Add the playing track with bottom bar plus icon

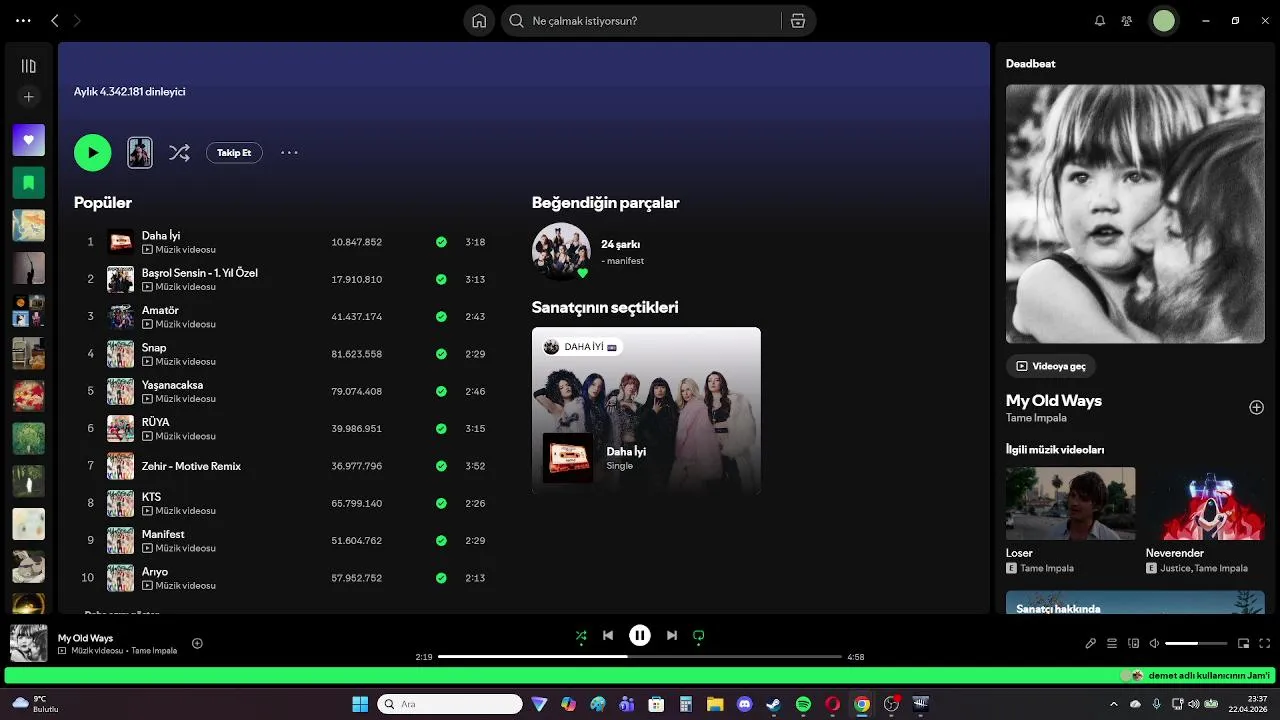[197, 643]
